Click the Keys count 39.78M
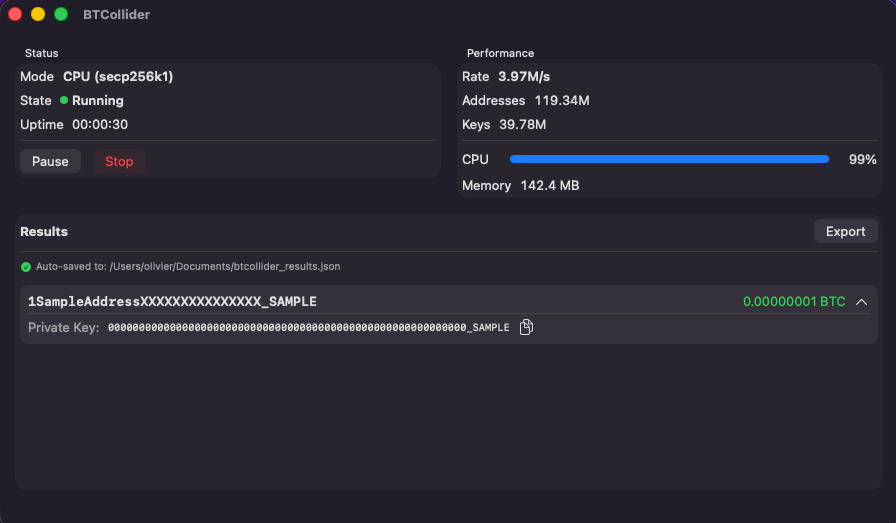 pyautogui.click(x=522, y=125)
